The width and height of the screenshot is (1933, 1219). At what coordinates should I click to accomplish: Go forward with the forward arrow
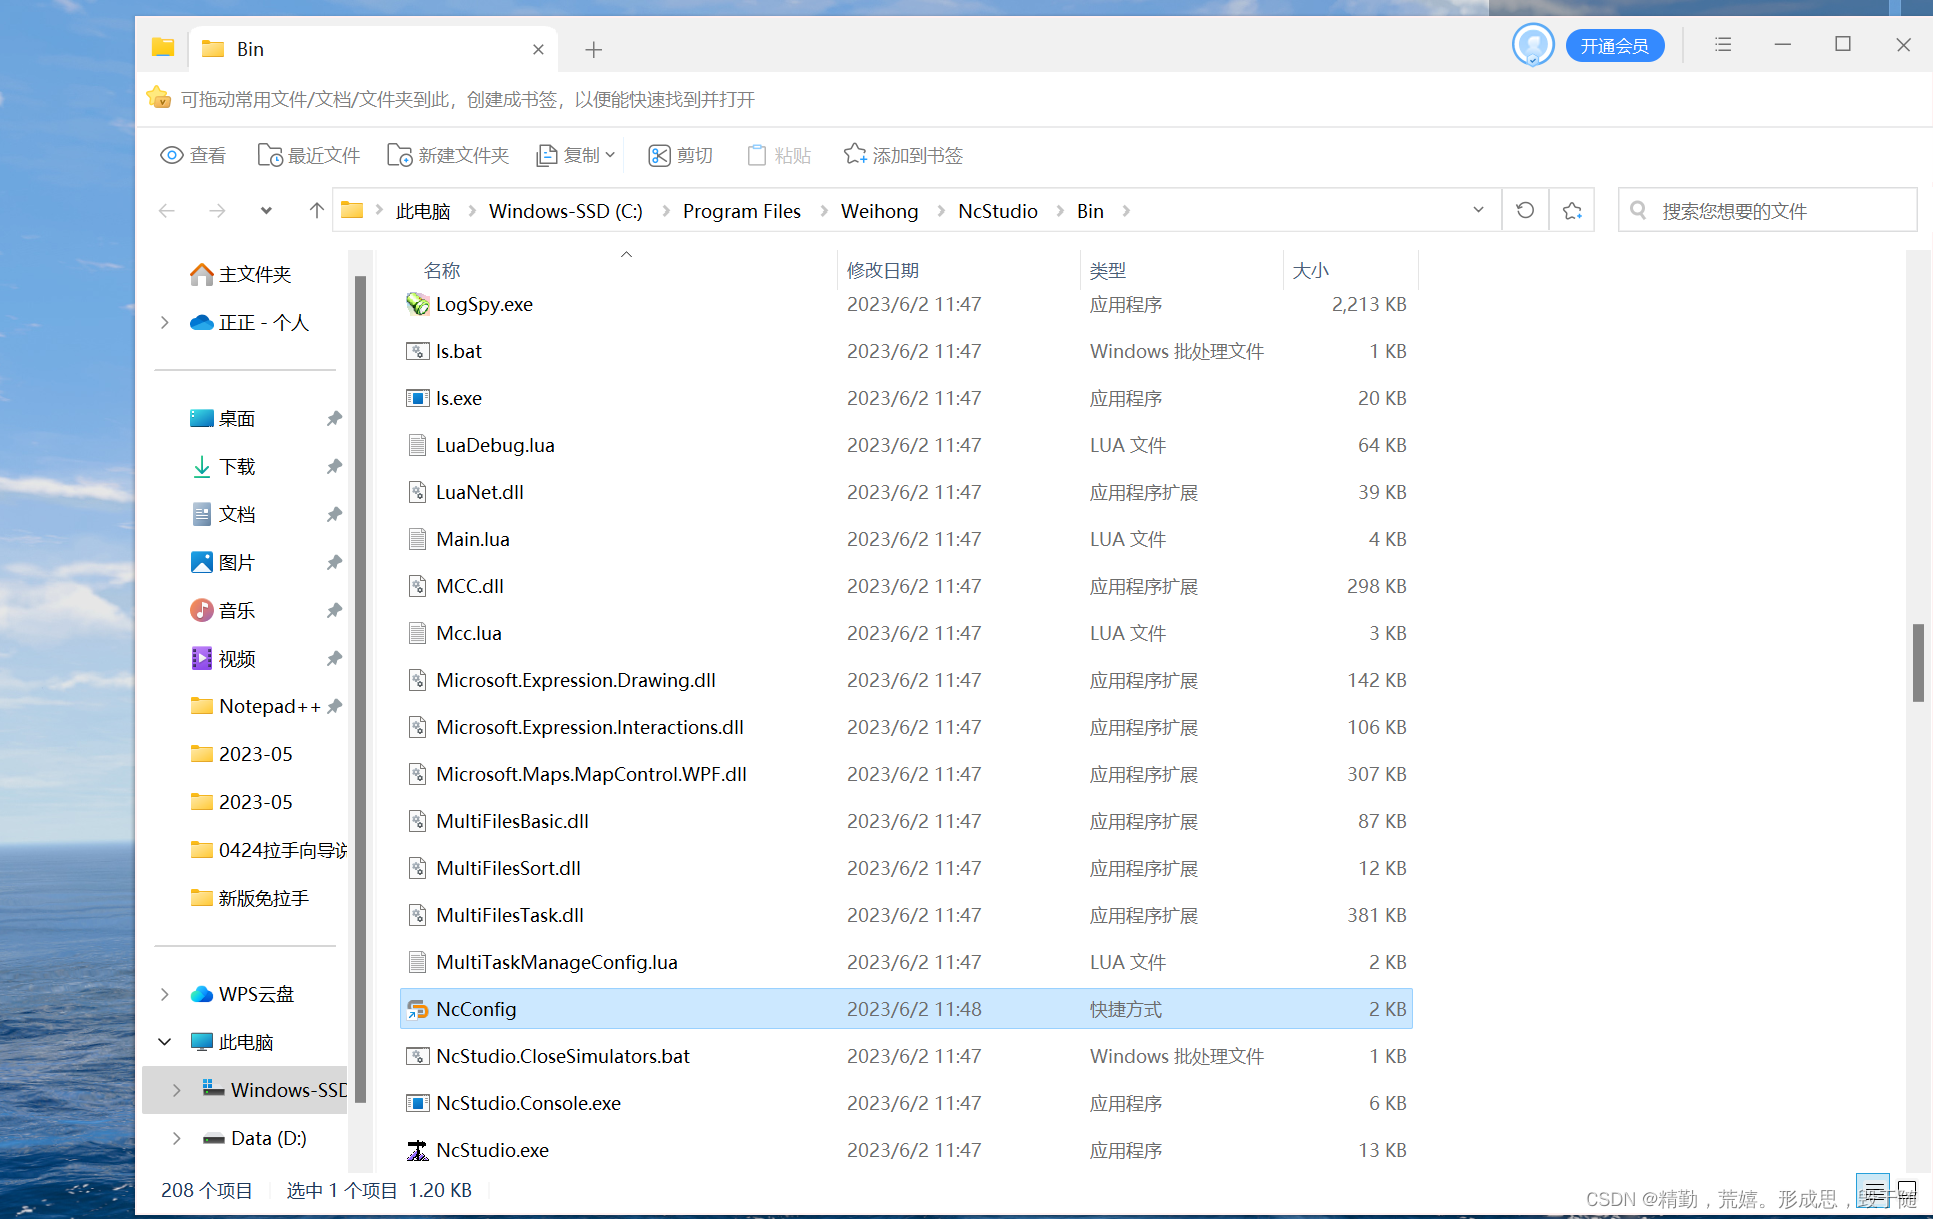pos(217,210)
